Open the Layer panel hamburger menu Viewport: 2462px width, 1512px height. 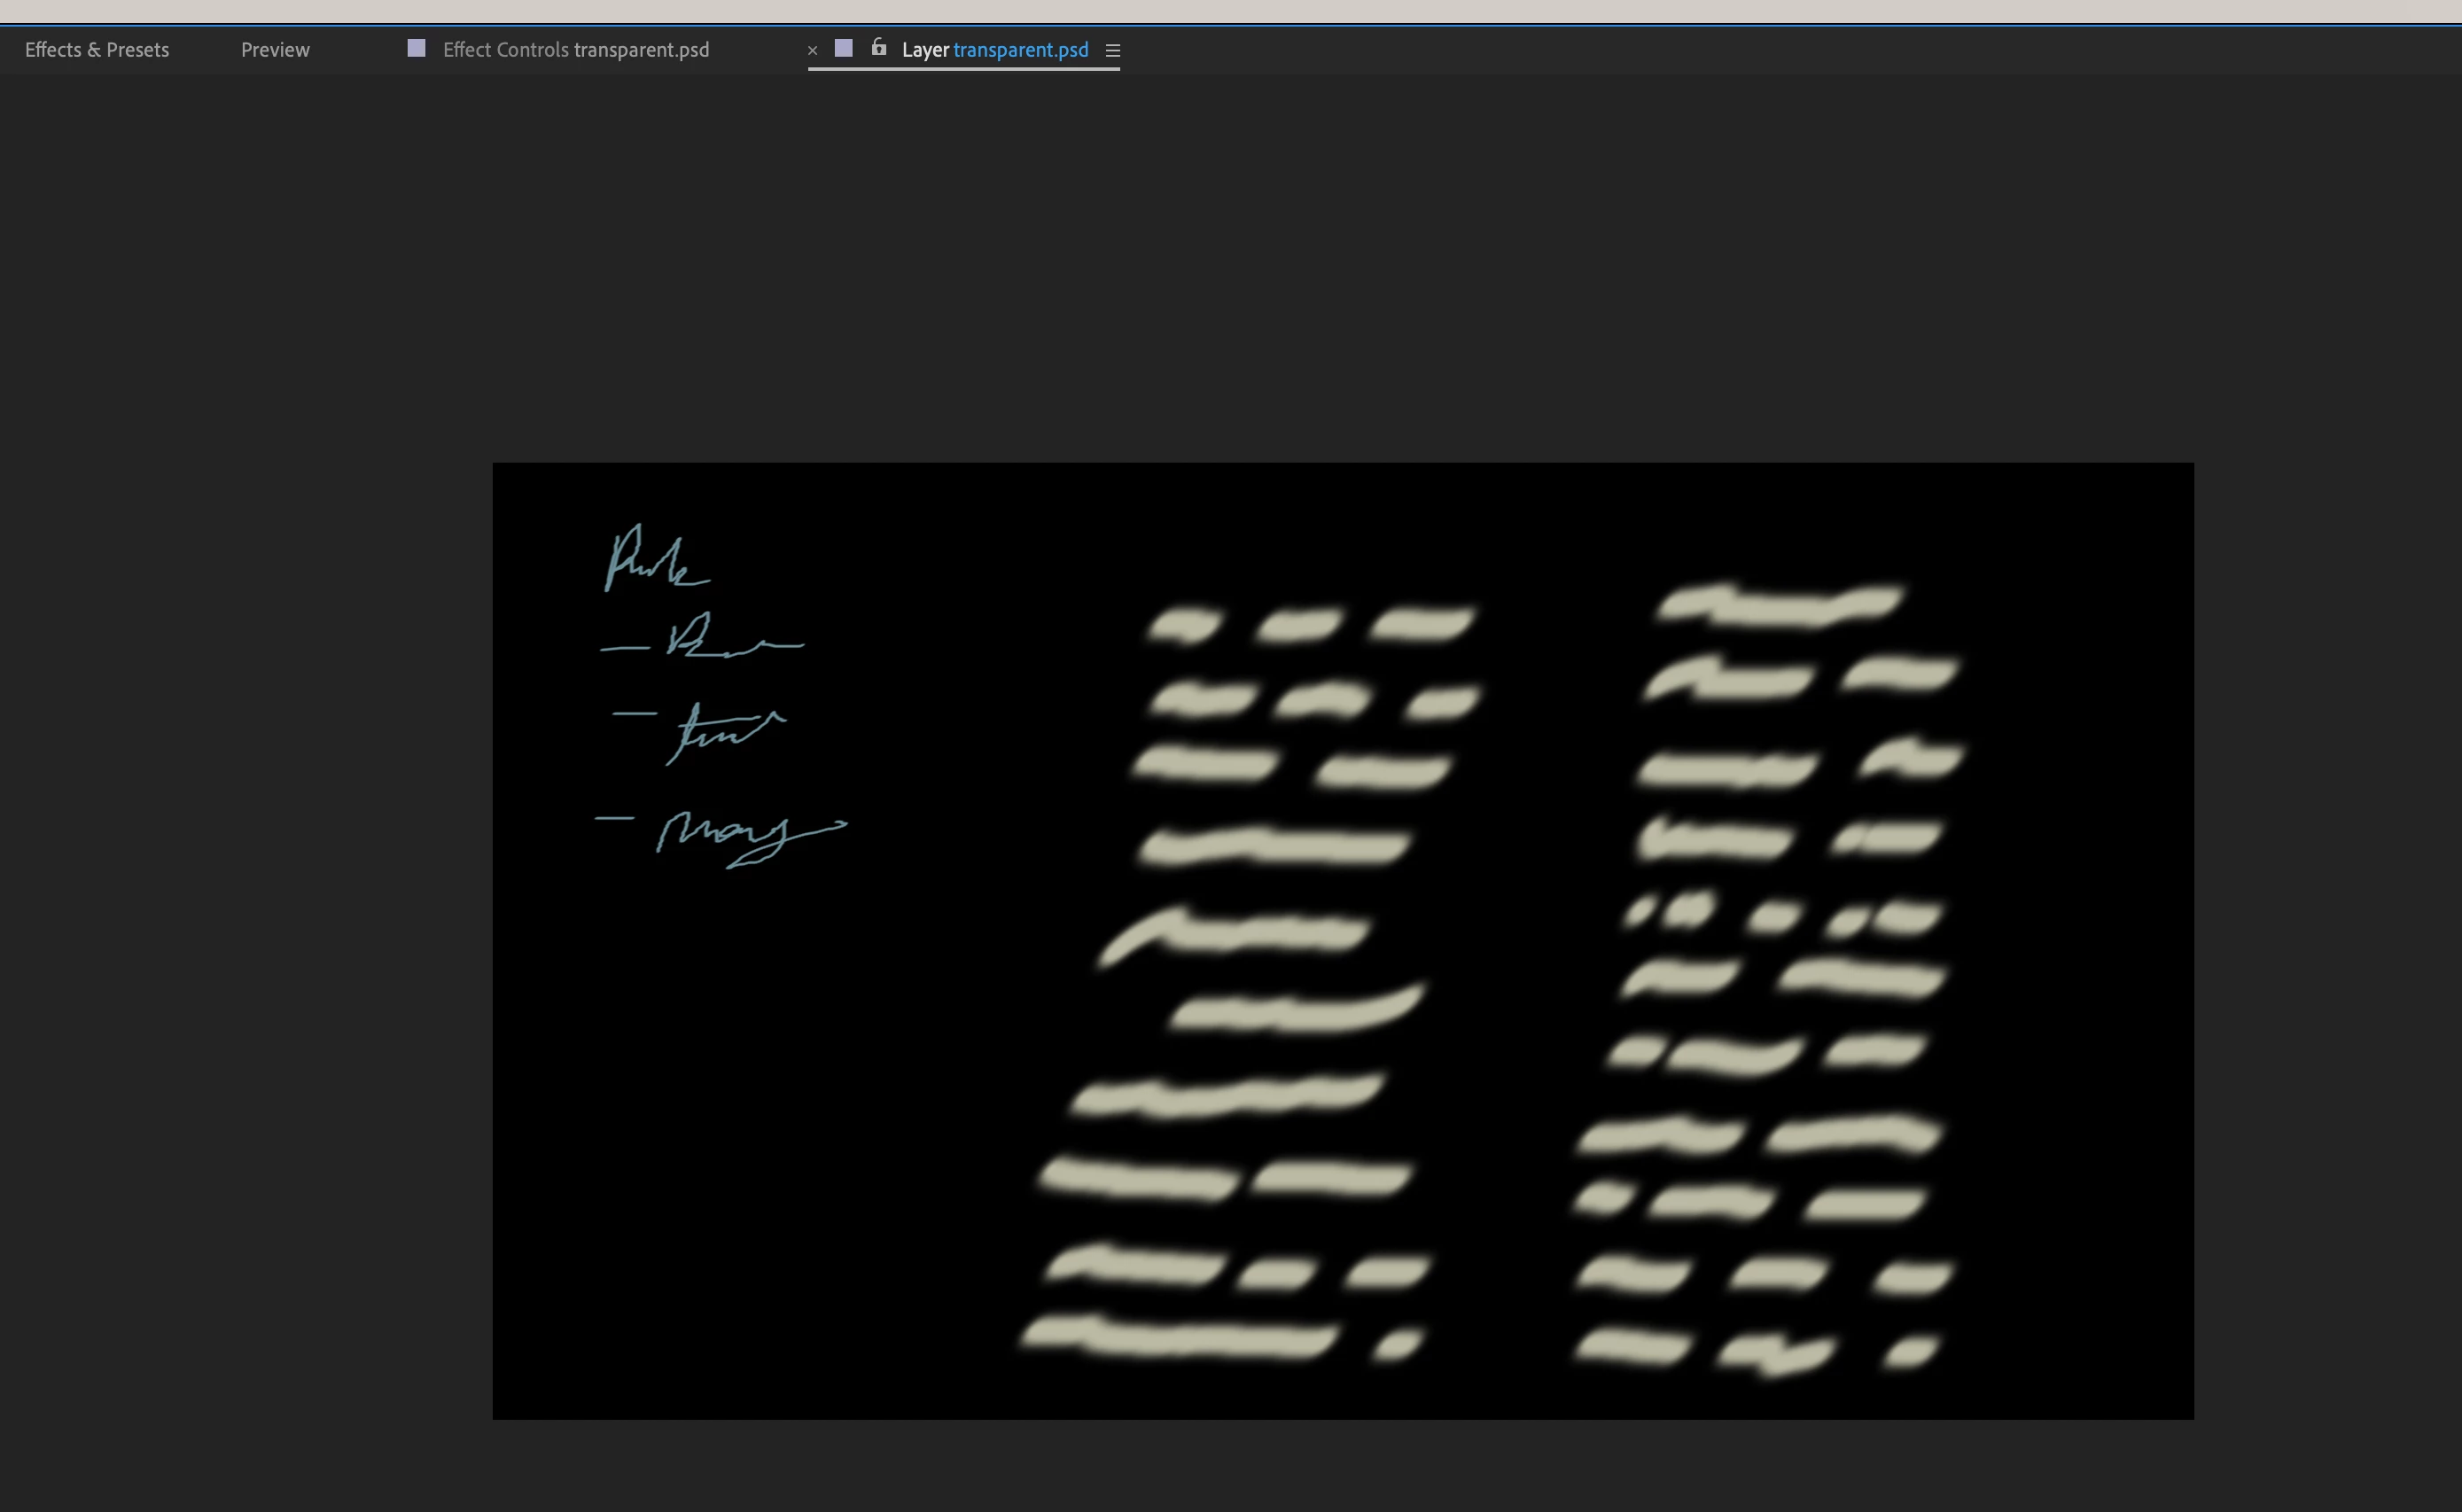pos(1112,50)
